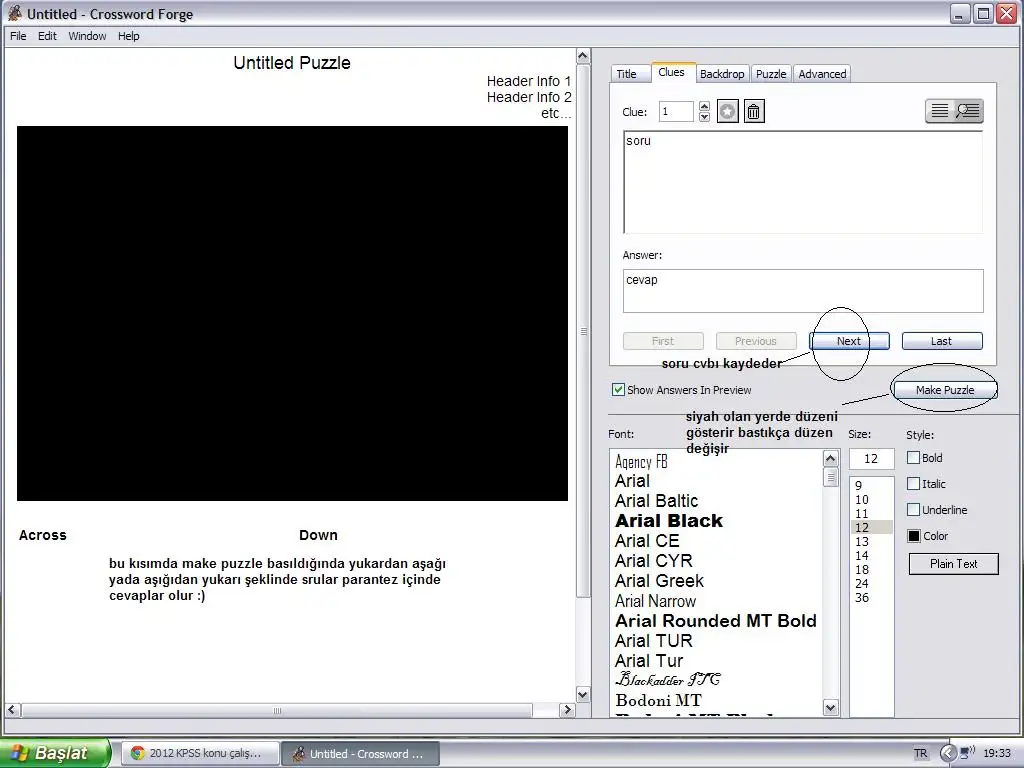Decrement the clue number down arrow
Viewport: 1024px width, 768px height.
pyautogui.click(x=704, y=117)
